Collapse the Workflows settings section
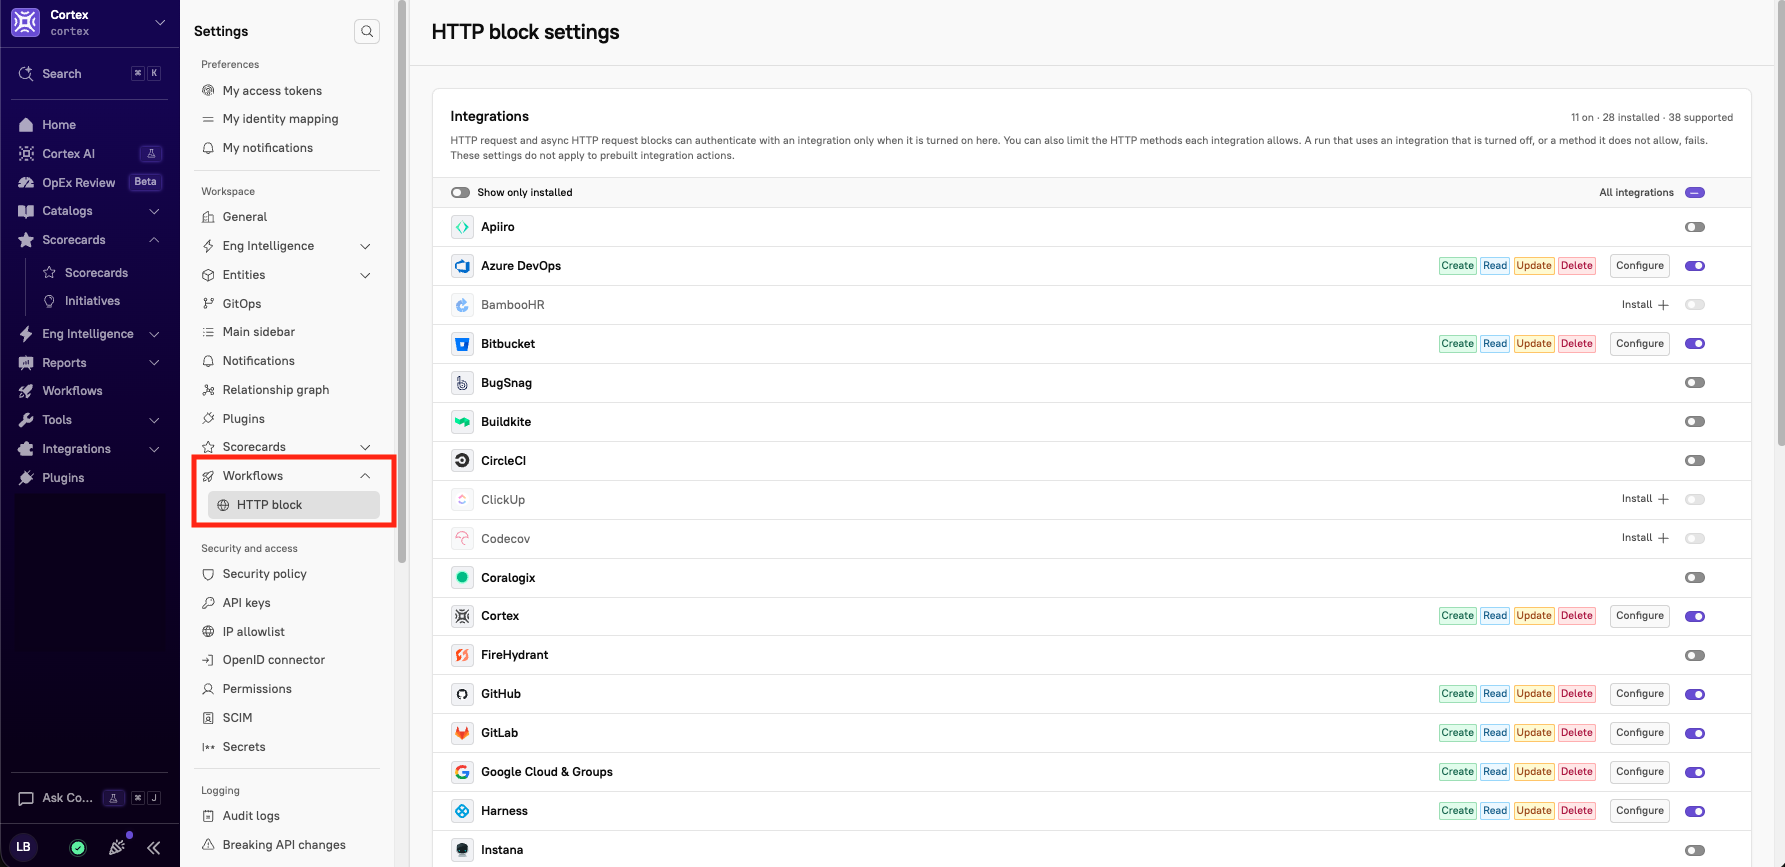Viewport: 1785px width, 867px height. click(365, 476)
